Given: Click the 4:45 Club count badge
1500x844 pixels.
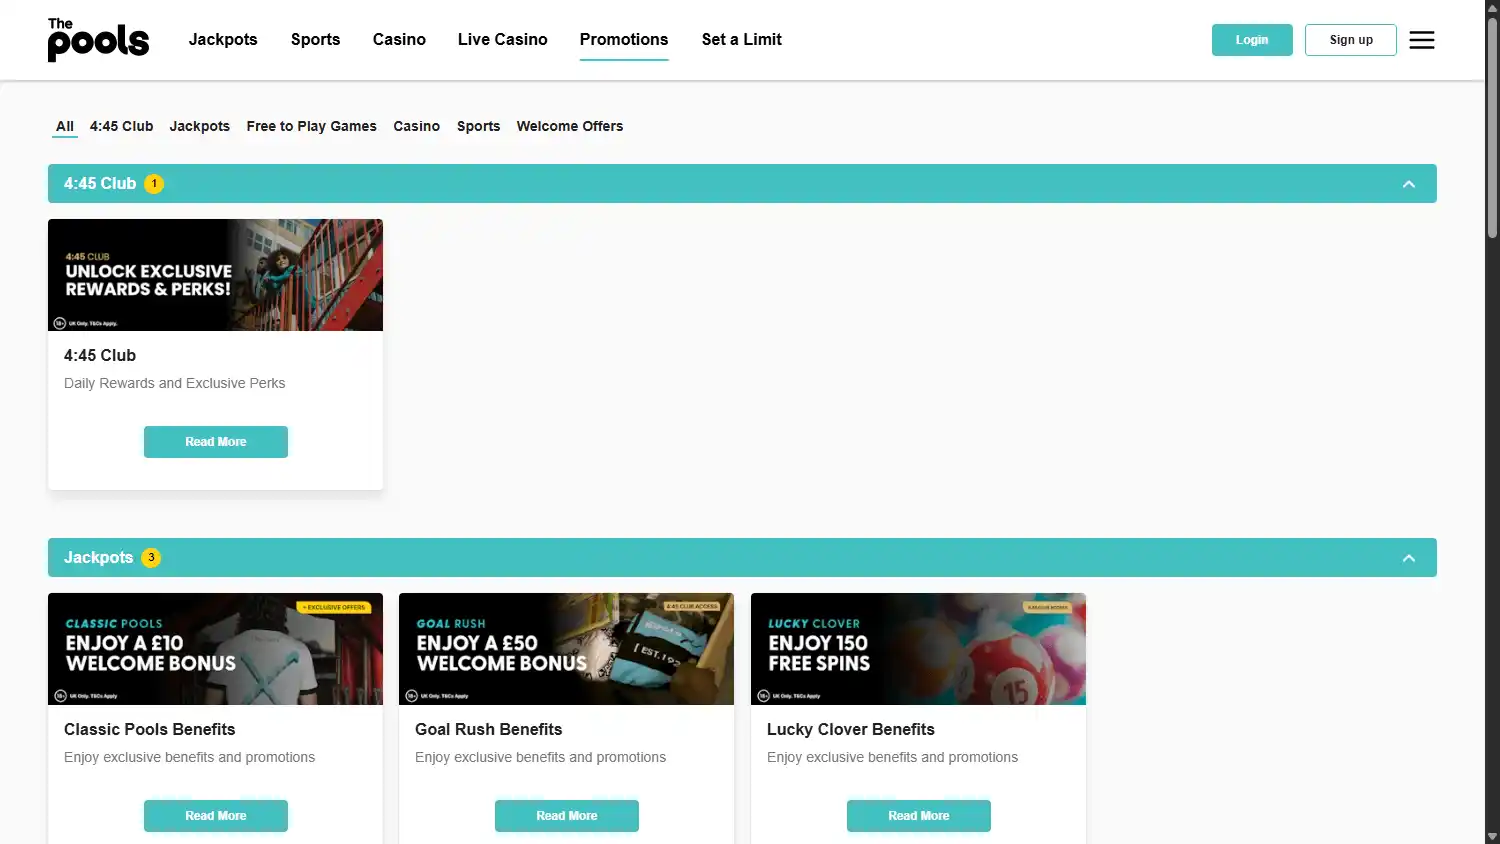Looking at the screenshot, I should click(154, 184).
